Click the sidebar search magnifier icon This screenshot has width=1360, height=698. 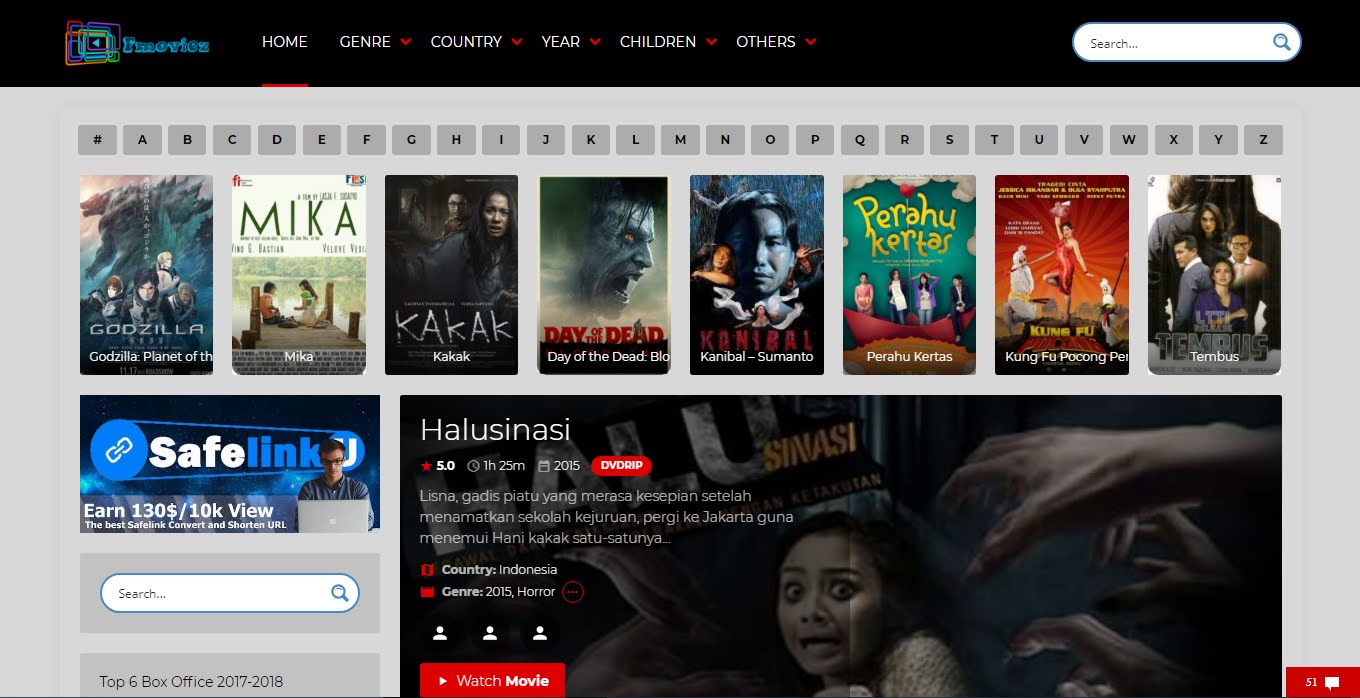[339, 593]
